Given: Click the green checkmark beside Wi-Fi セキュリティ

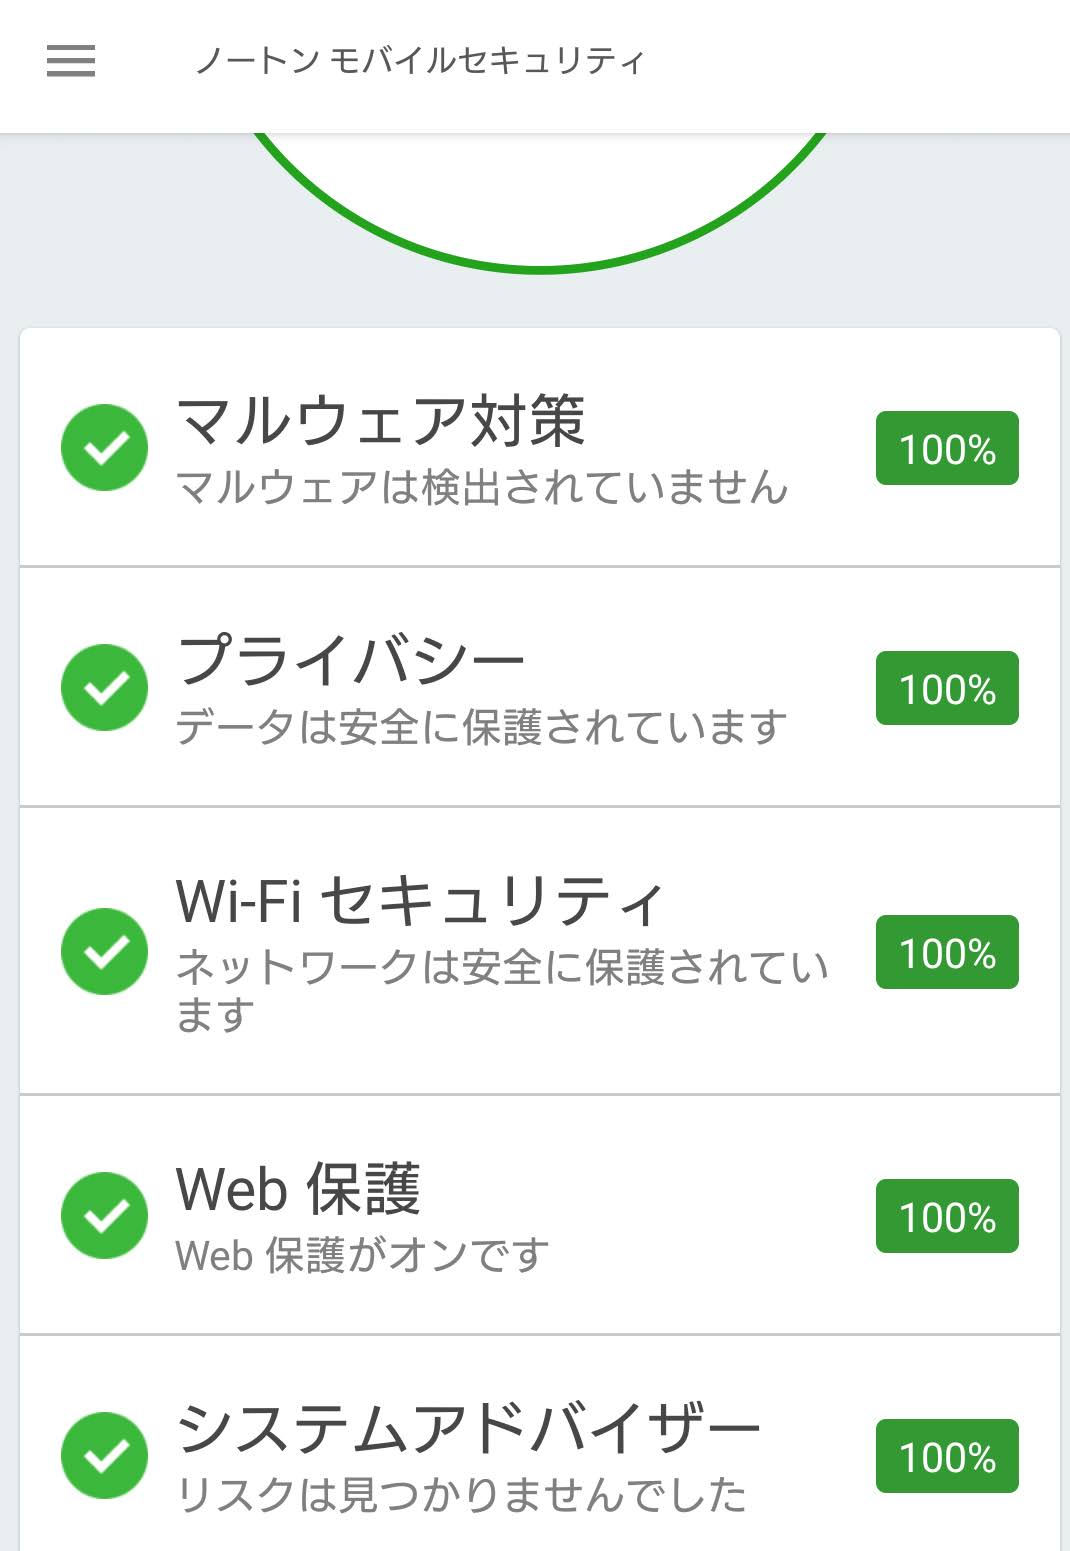Looking at the screenshot, I should (x=105, y=951).
